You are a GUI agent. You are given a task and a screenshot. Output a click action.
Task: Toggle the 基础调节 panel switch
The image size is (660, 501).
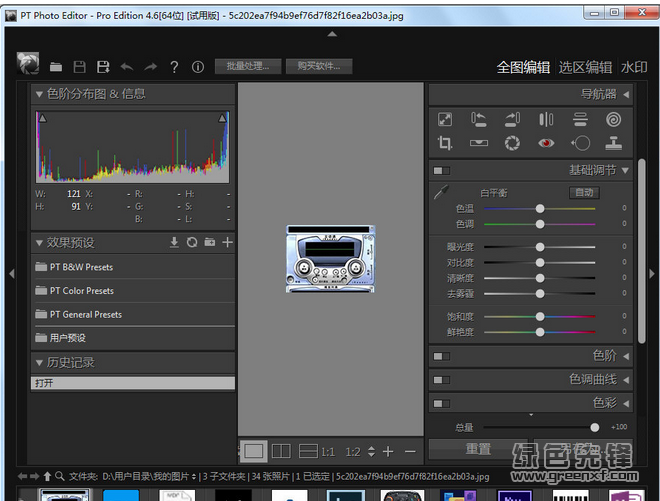(441, 171)
